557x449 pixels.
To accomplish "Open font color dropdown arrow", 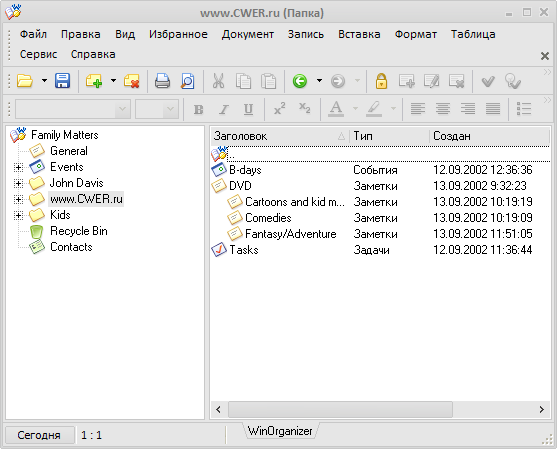I will 355,109.
